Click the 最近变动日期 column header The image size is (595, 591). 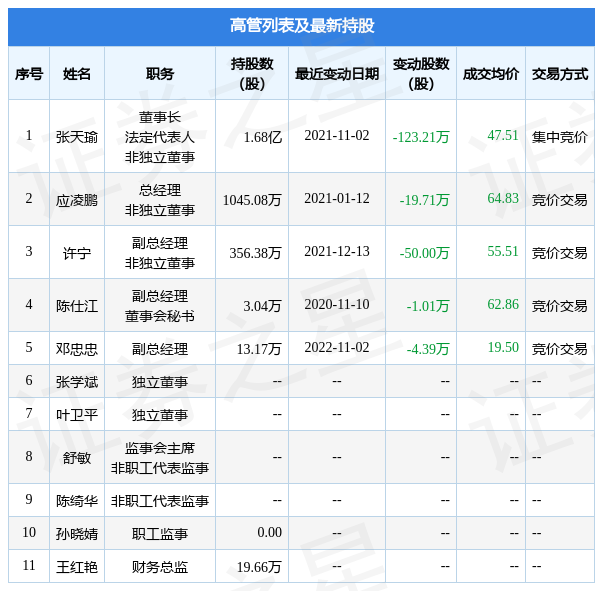(x=337, y=73)
